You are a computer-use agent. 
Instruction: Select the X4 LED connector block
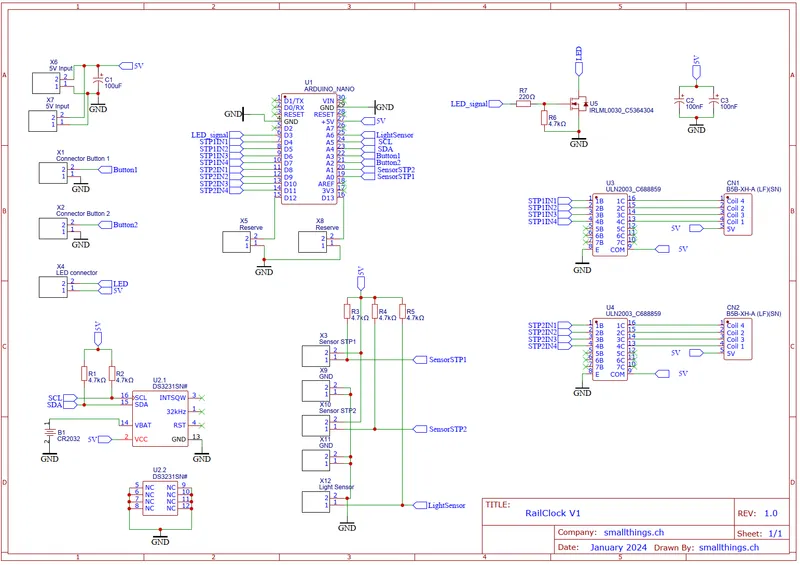pyautogui.click(x=53, y=287)
